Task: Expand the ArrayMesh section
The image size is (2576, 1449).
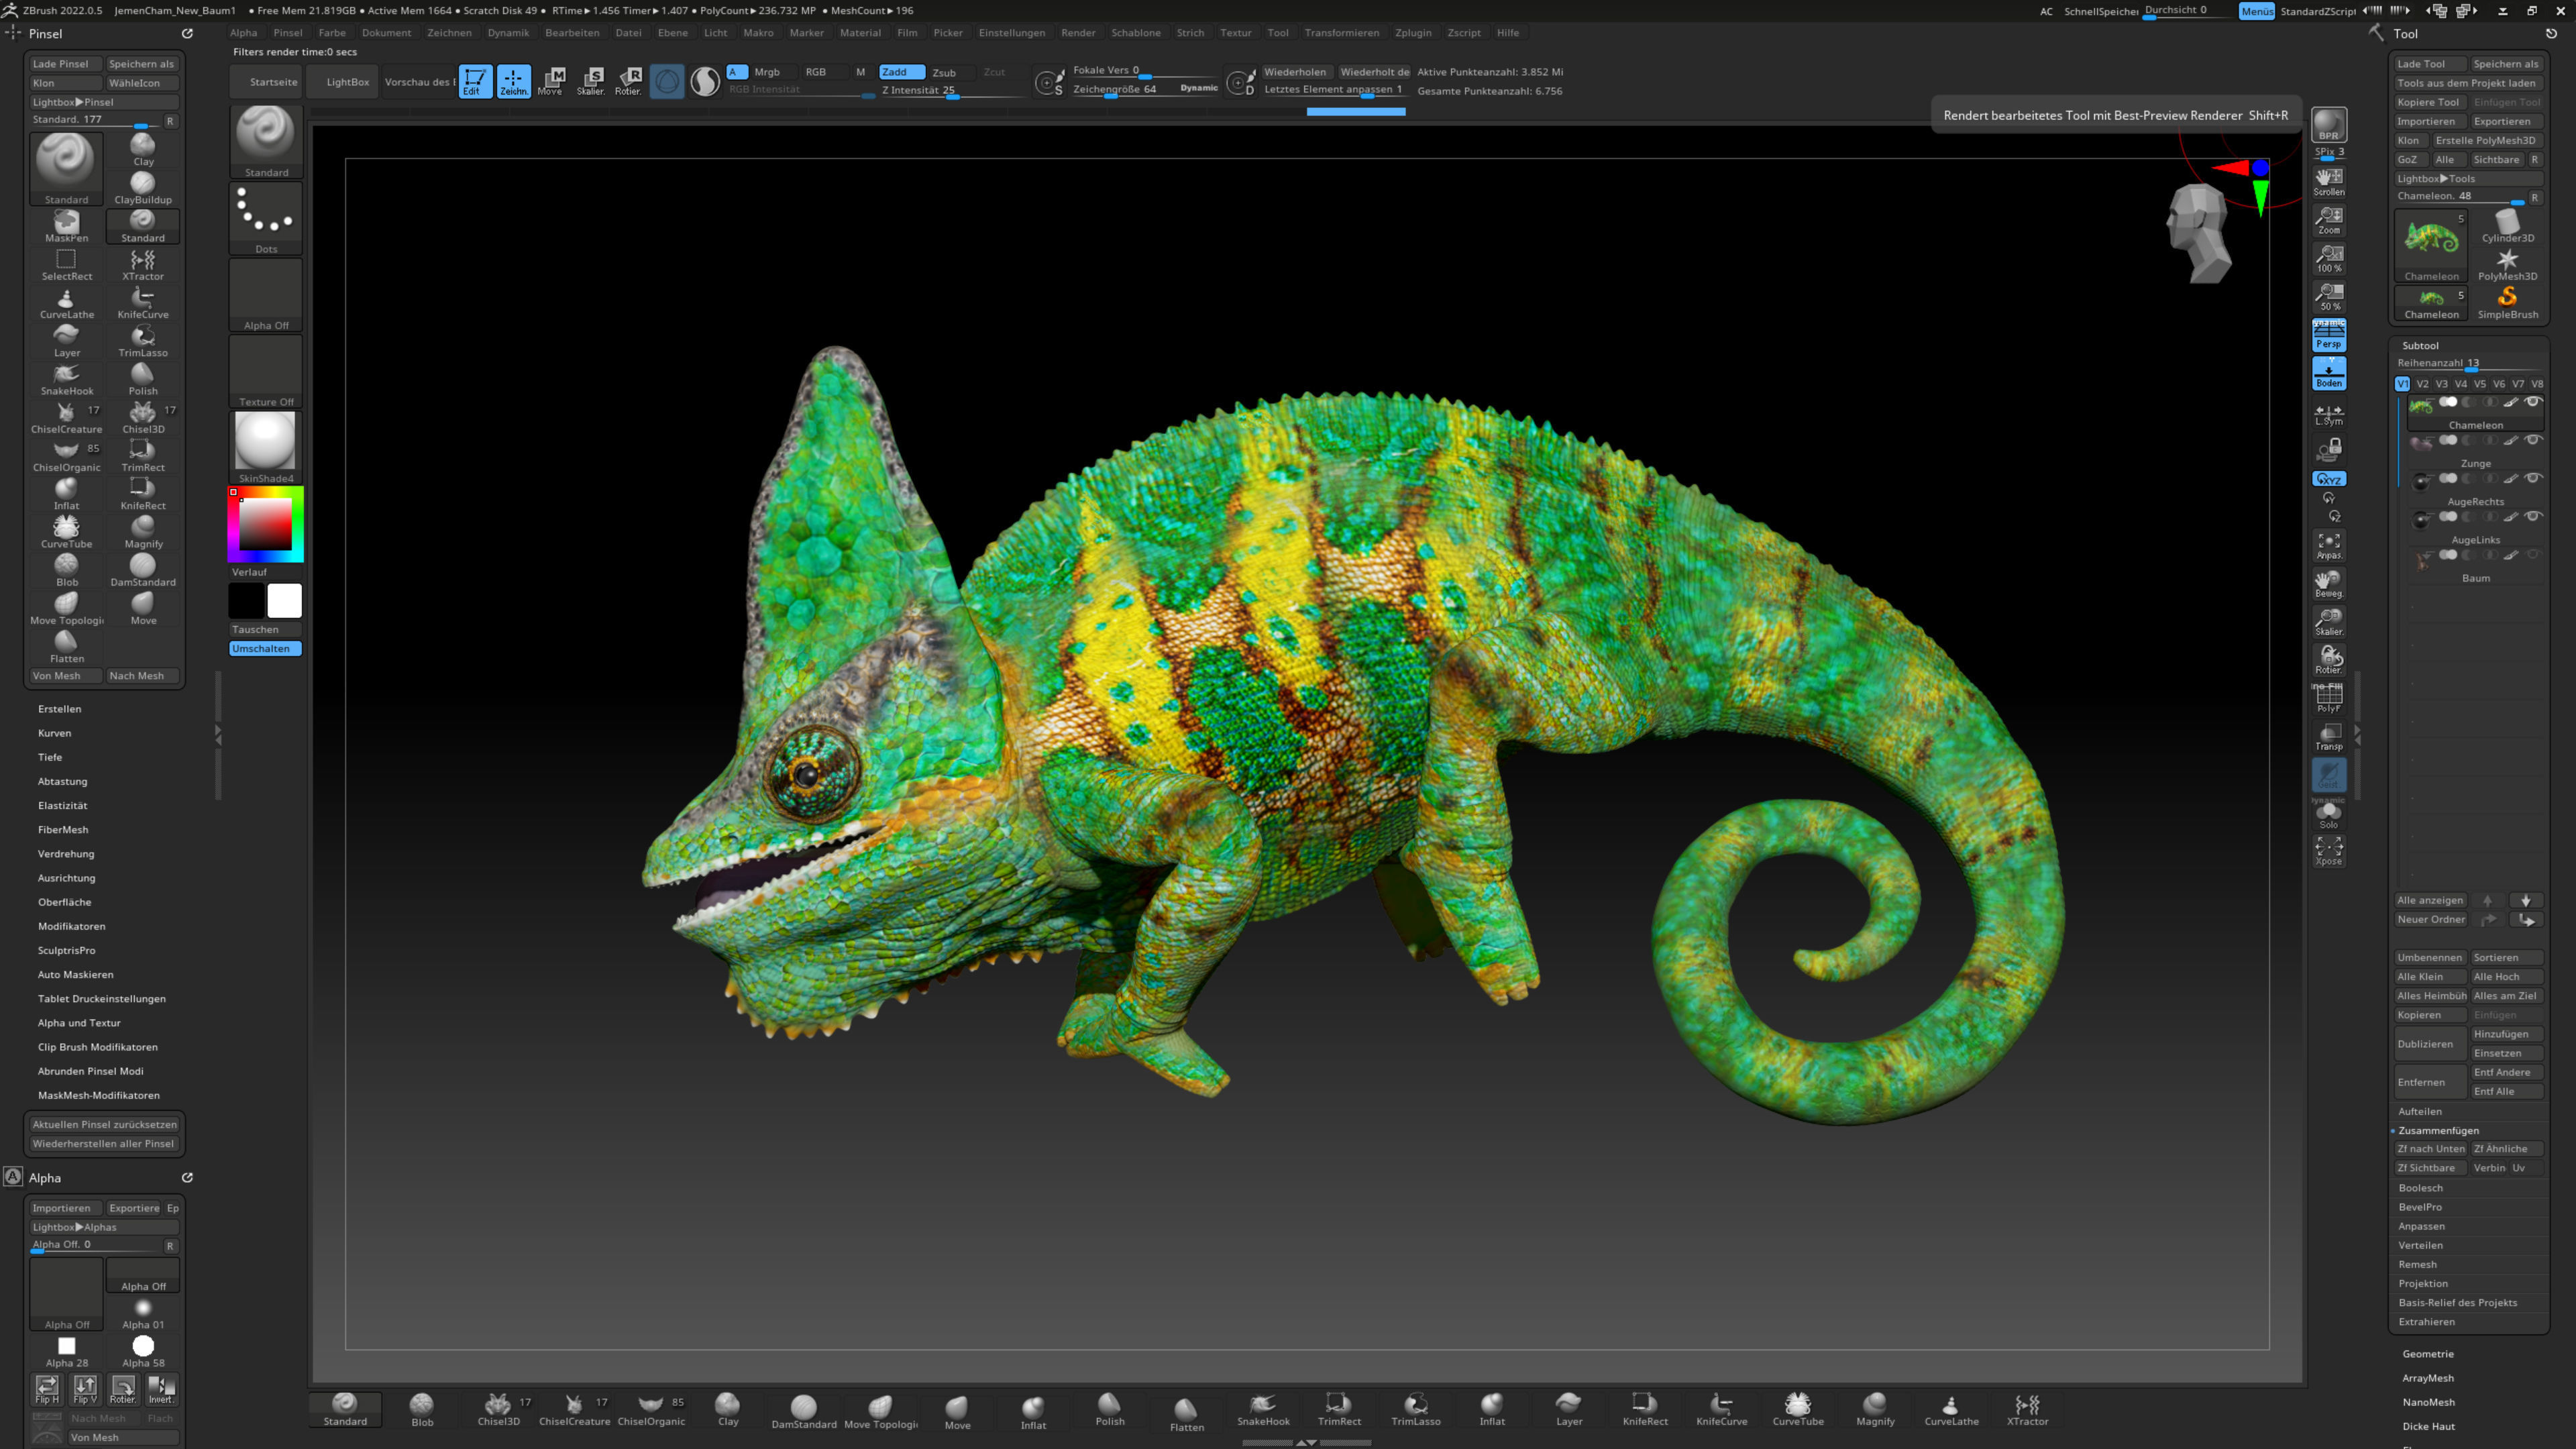Action: (x=2428, y=1378)
